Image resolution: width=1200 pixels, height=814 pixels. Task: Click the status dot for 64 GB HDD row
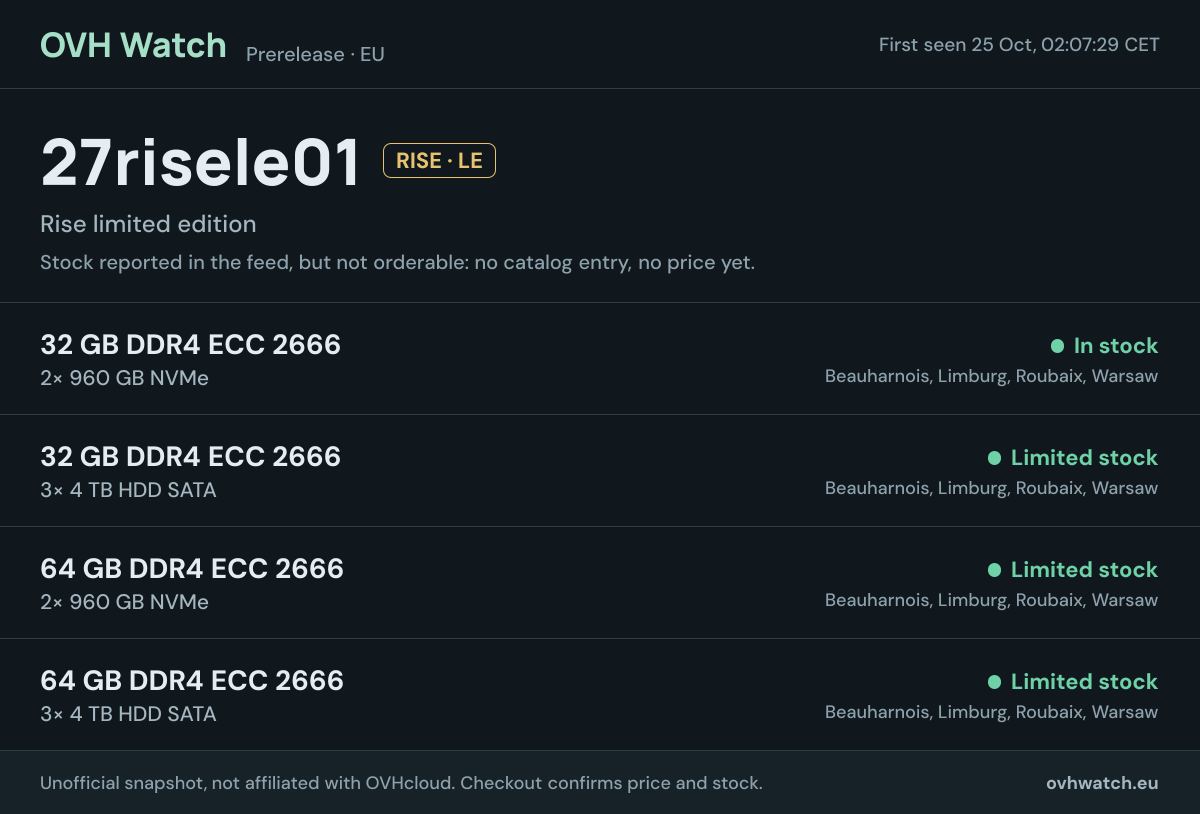[x=994, y=682]
